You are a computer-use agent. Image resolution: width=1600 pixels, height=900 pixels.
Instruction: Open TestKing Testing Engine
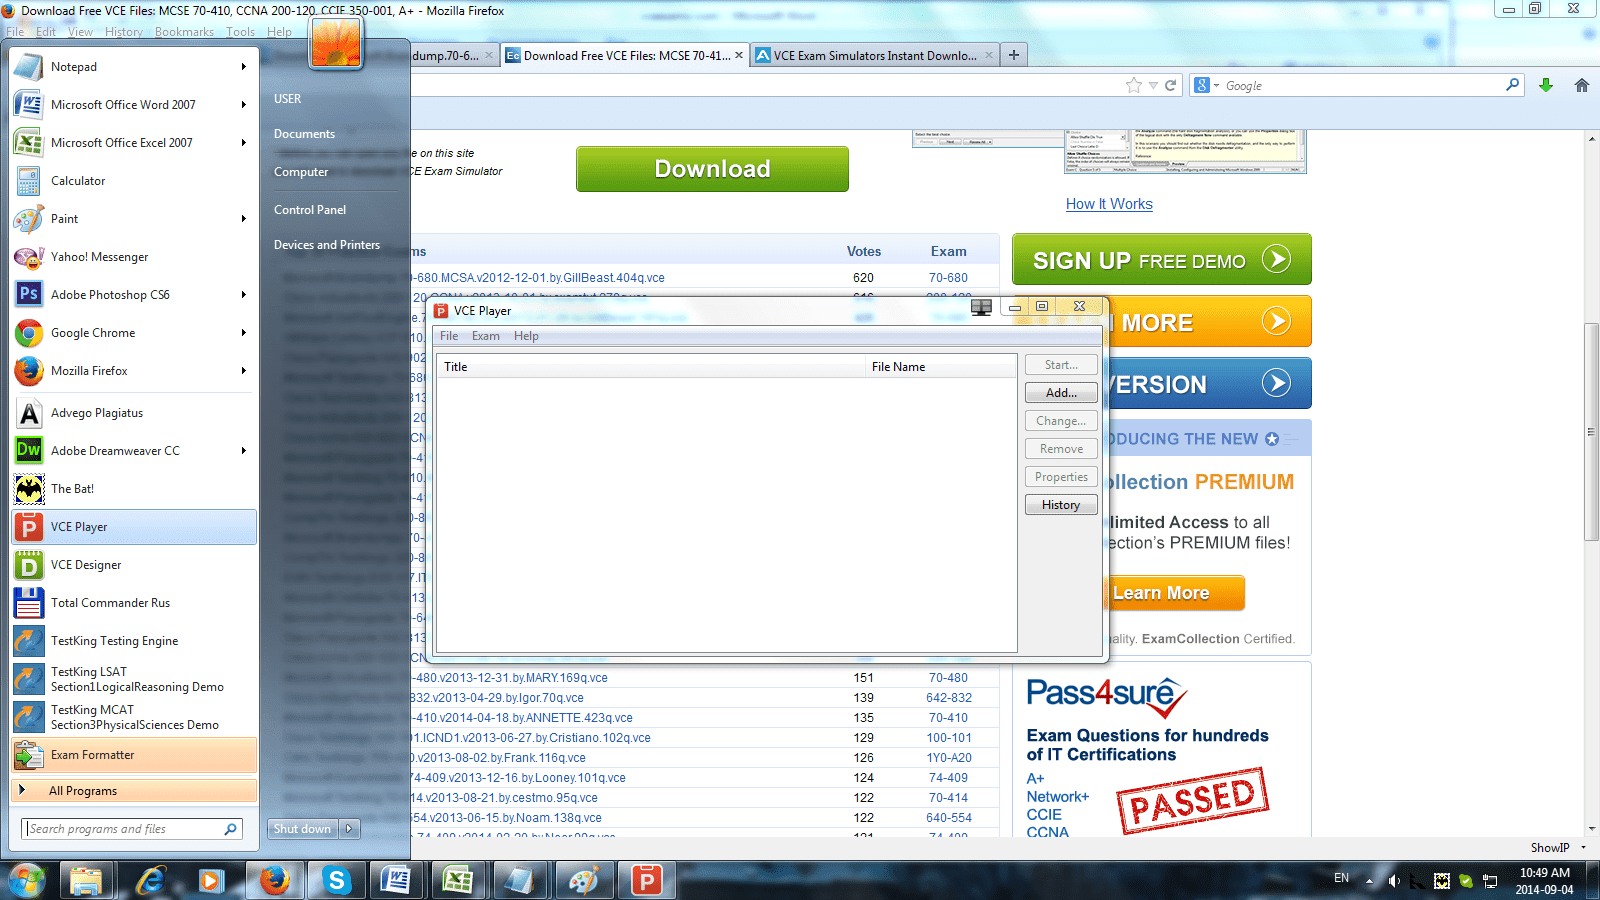coord(134,641)
